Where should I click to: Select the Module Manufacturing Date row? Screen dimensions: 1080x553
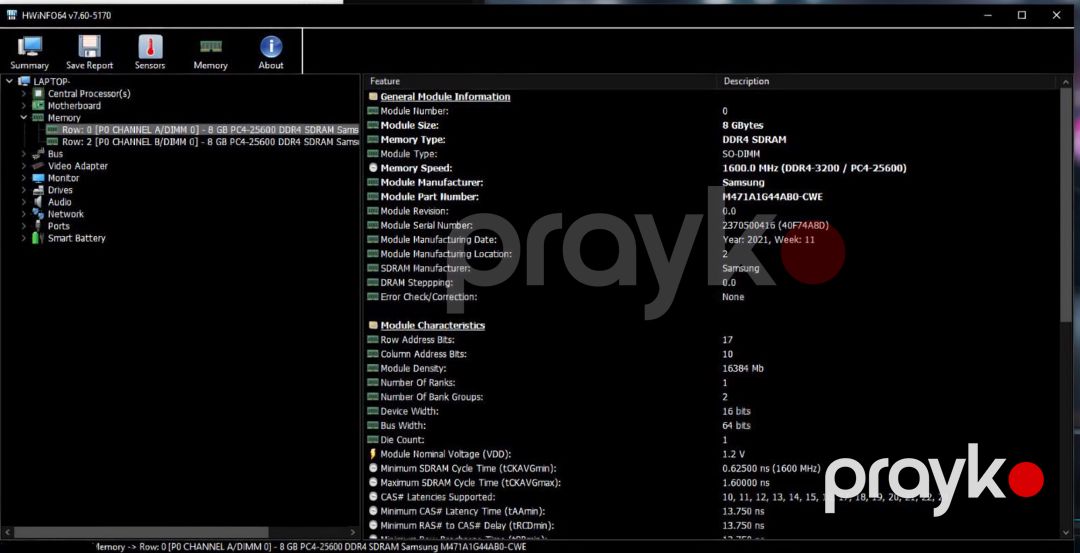coord(712,240)
